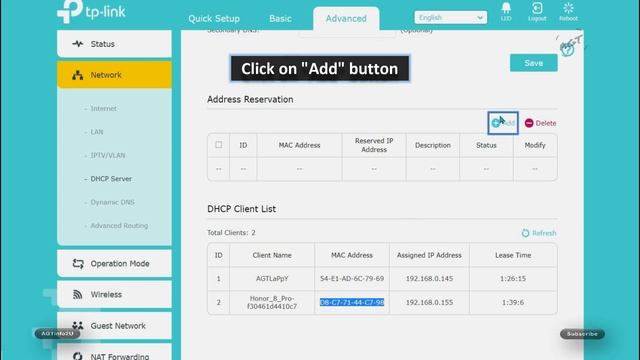Click the Client Name column header

pyautogui.click(x=272, y=255)
